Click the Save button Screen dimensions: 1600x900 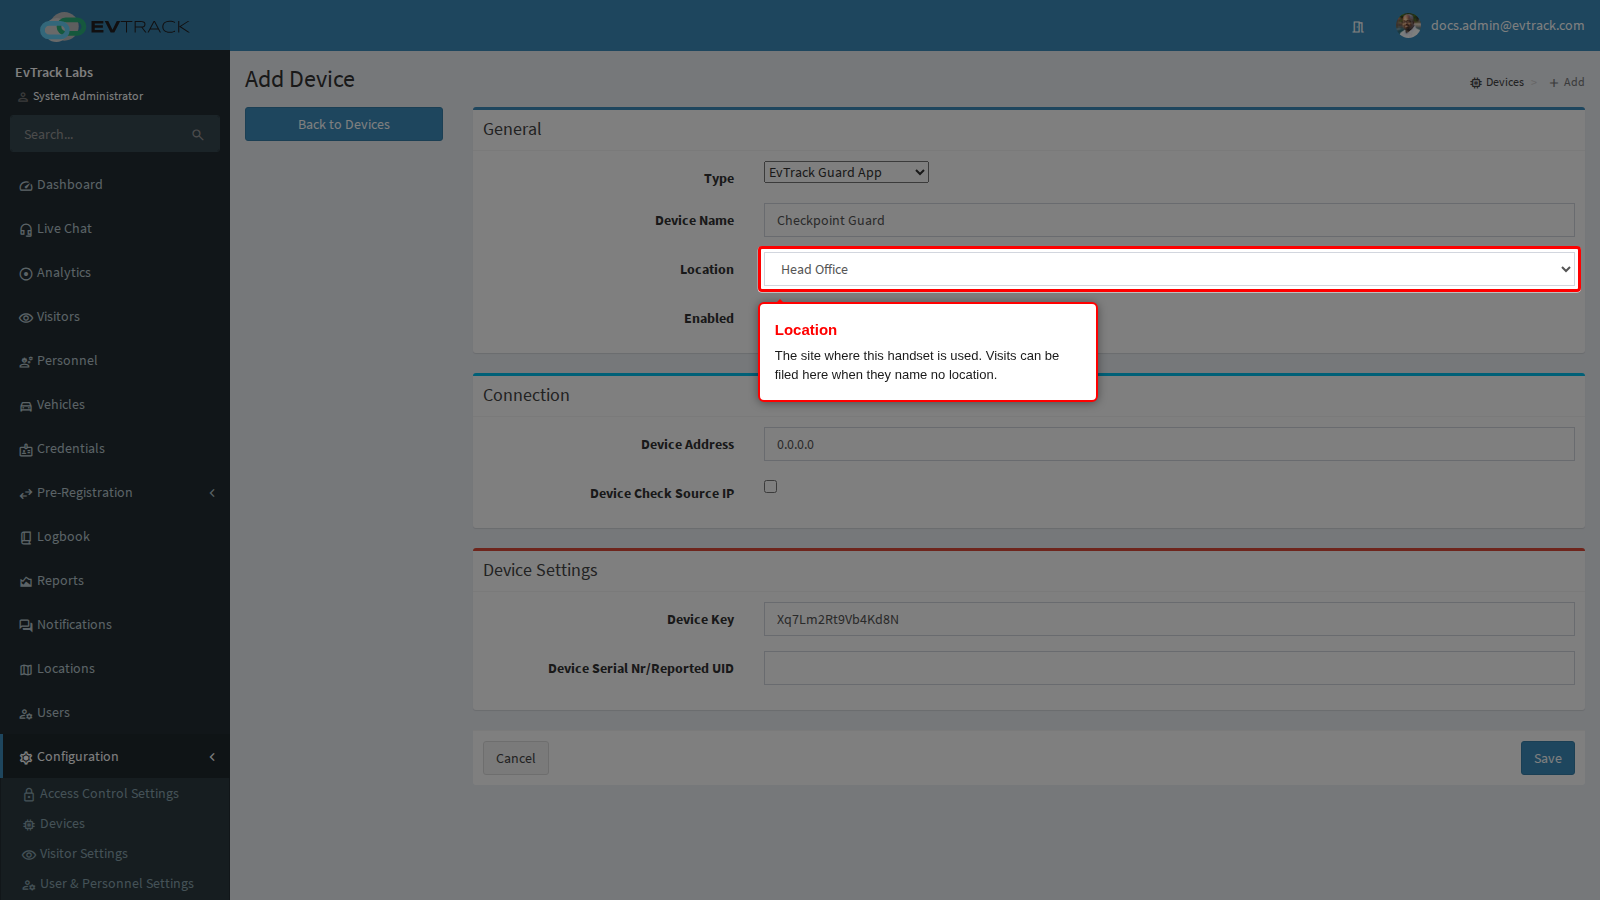1547,758
